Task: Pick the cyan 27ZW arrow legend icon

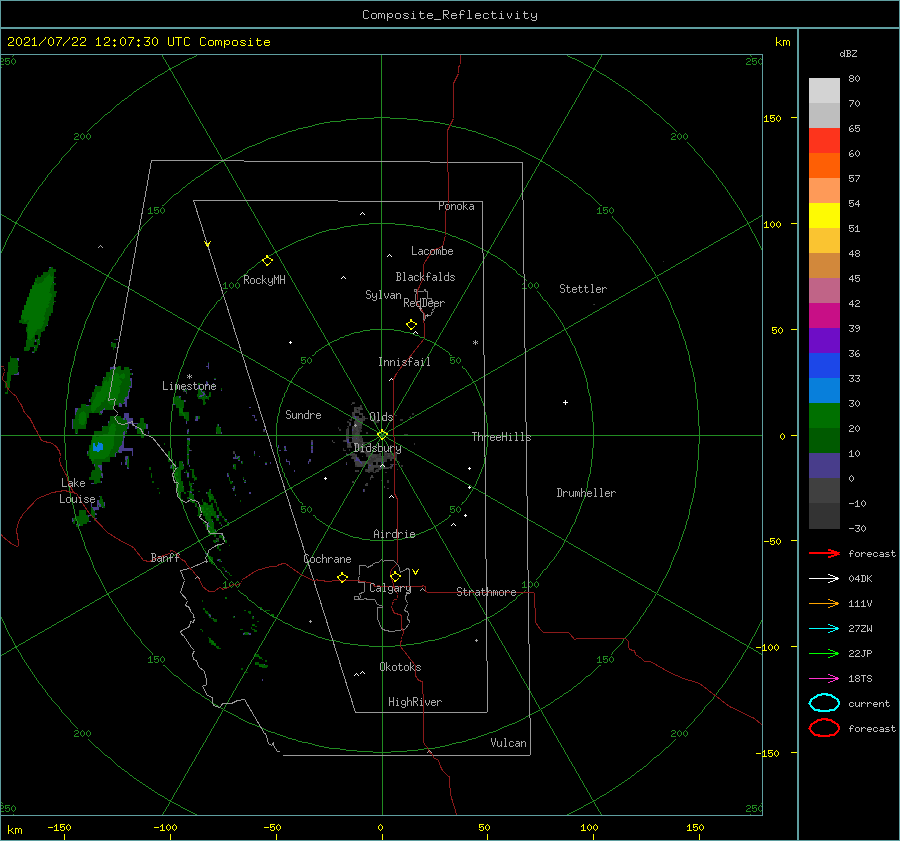Action: tap(824, 629)
